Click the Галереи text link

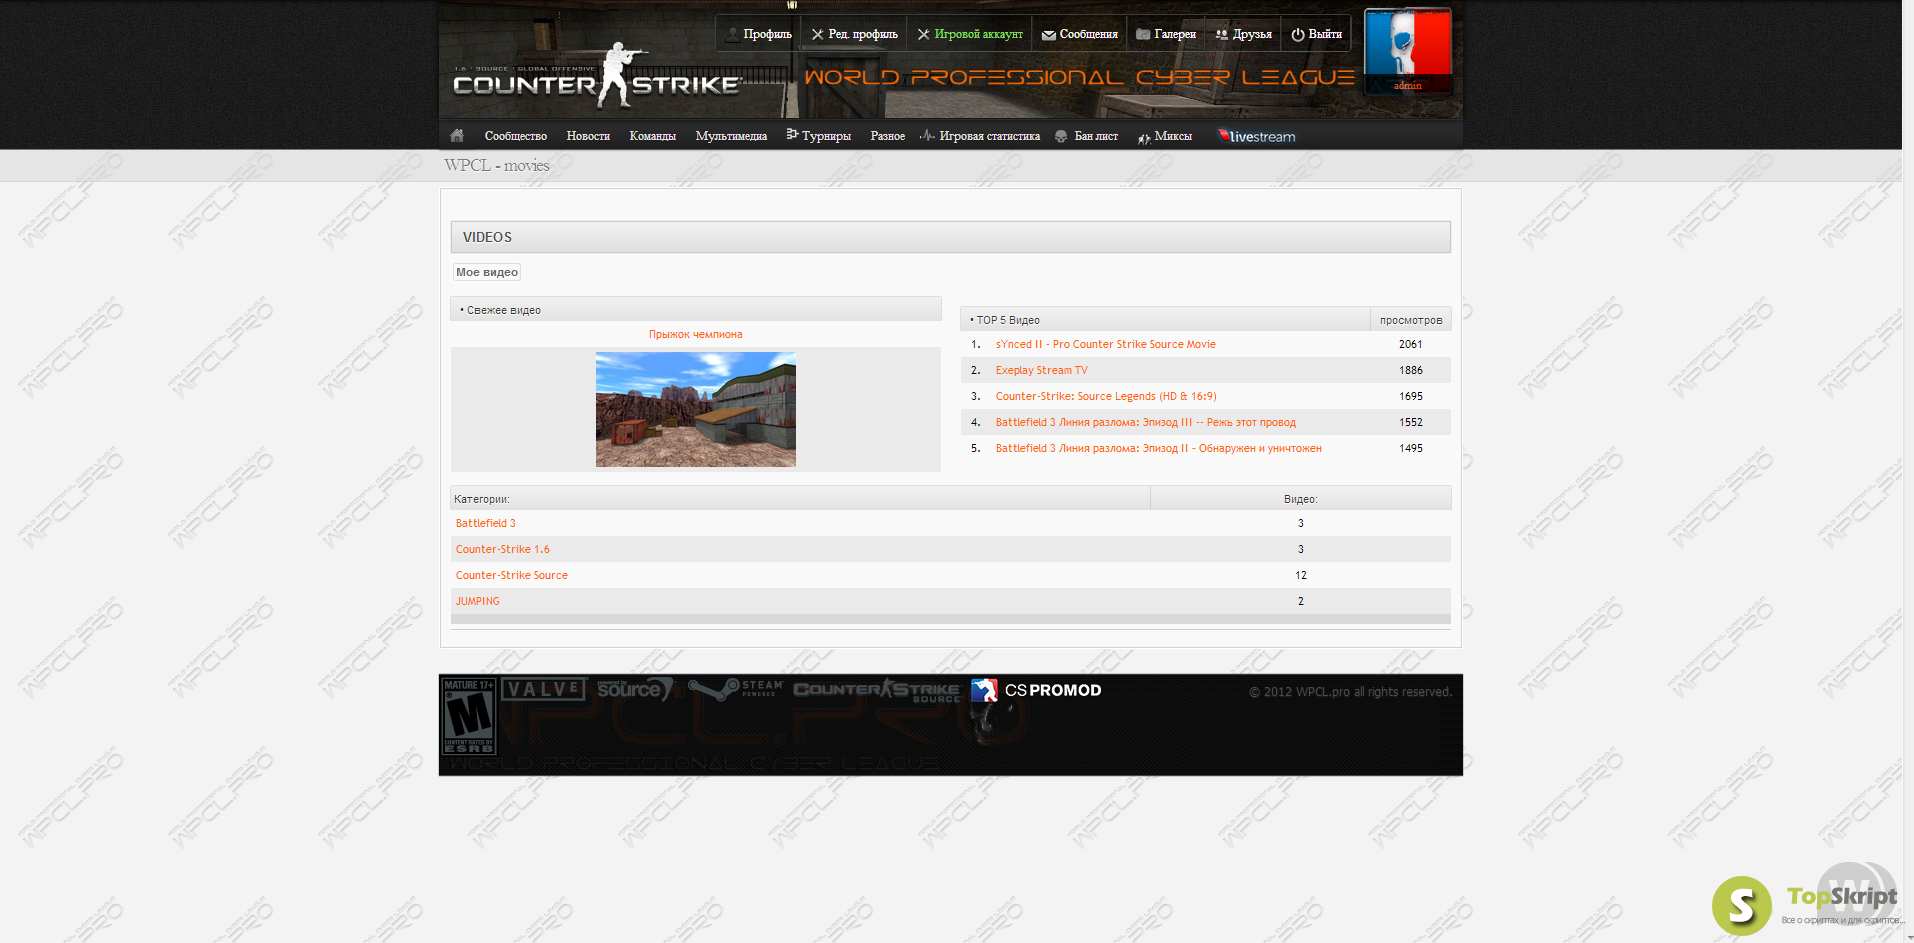(x=1175, y=34)
